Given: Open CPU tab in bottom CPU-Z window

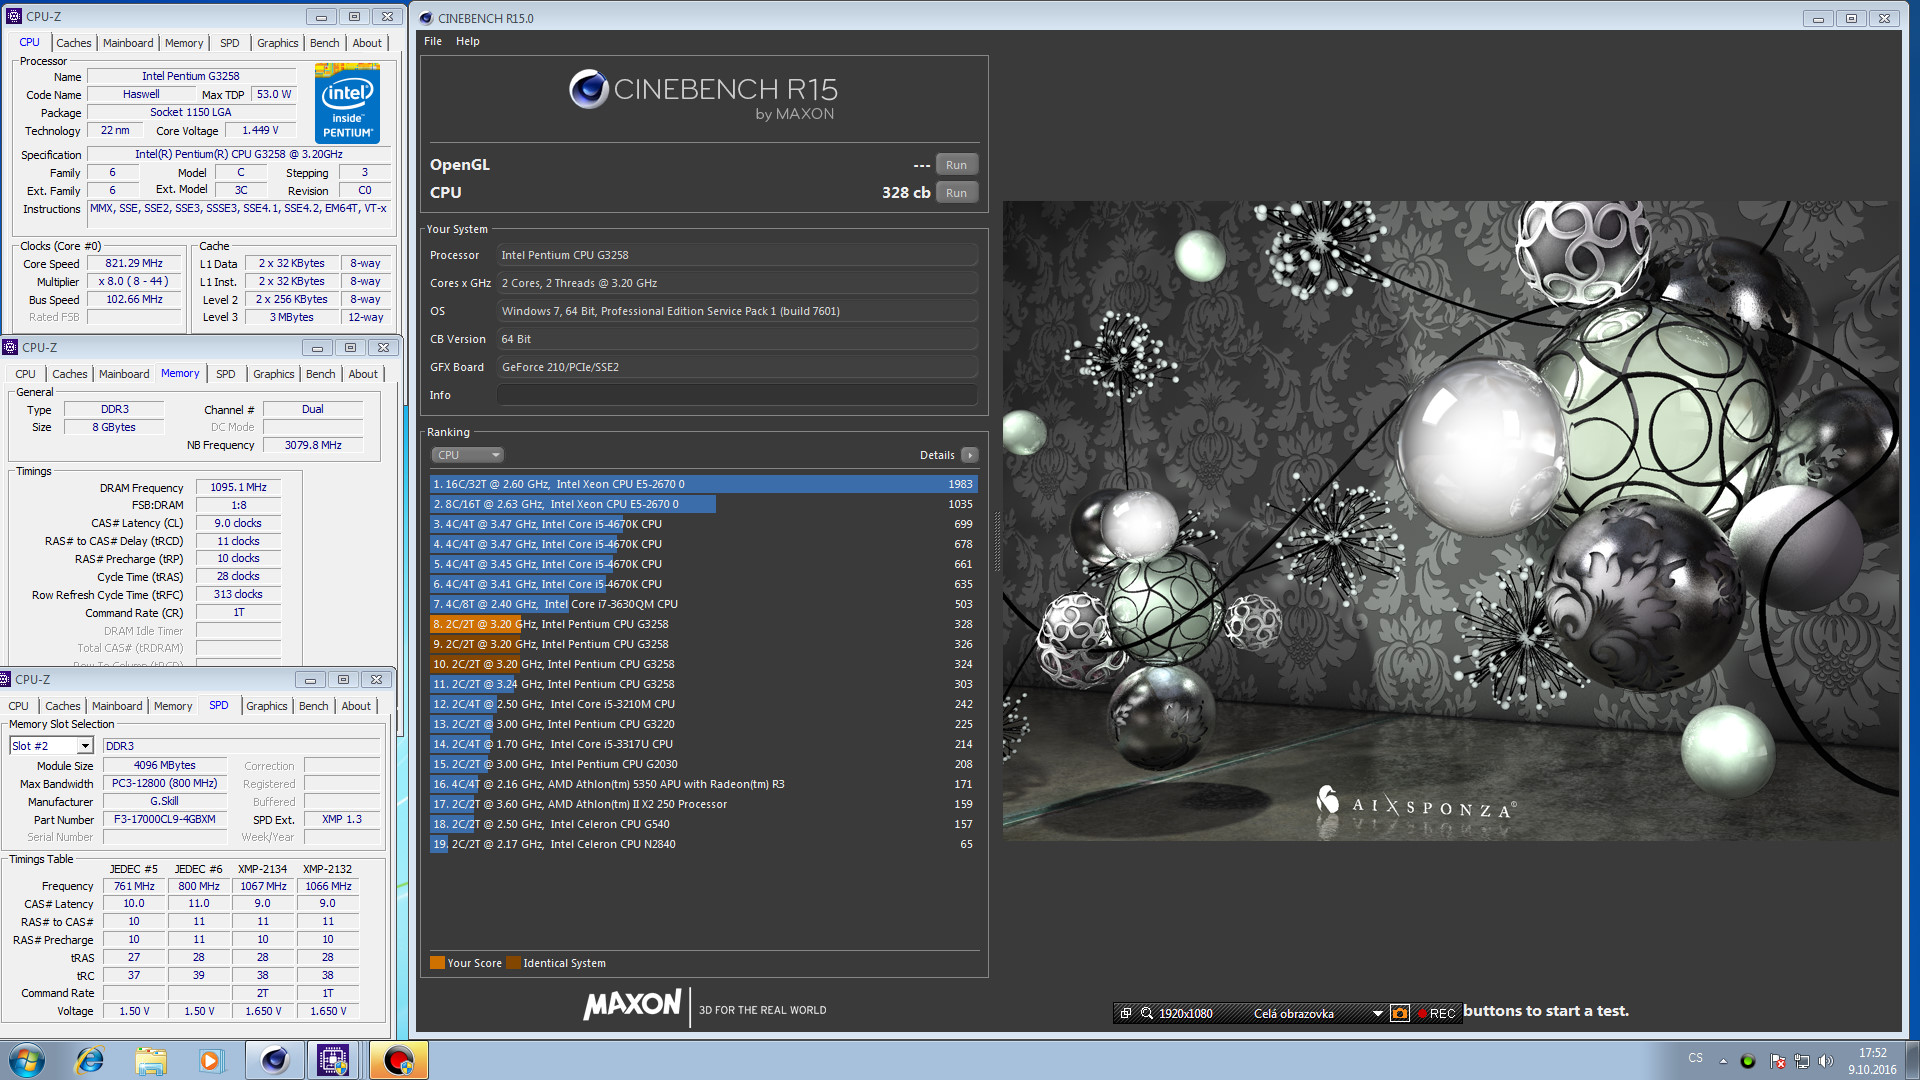Looking at the screenshot, I should pos(19,706).
